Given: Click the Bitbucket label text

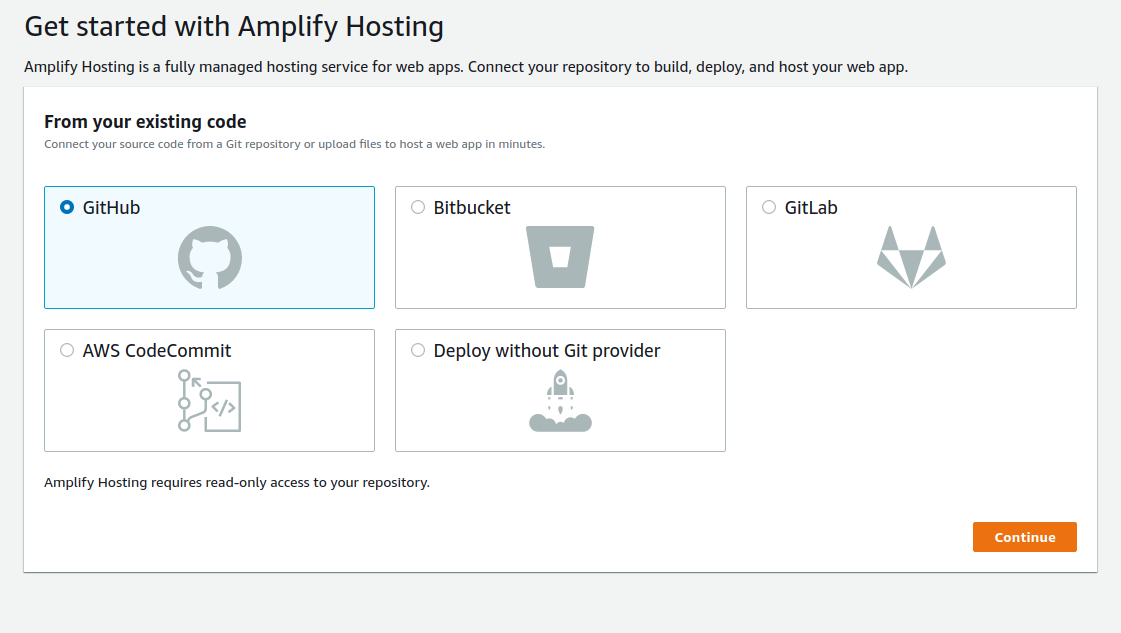Looking at the screenshot, I should point(472,208).
